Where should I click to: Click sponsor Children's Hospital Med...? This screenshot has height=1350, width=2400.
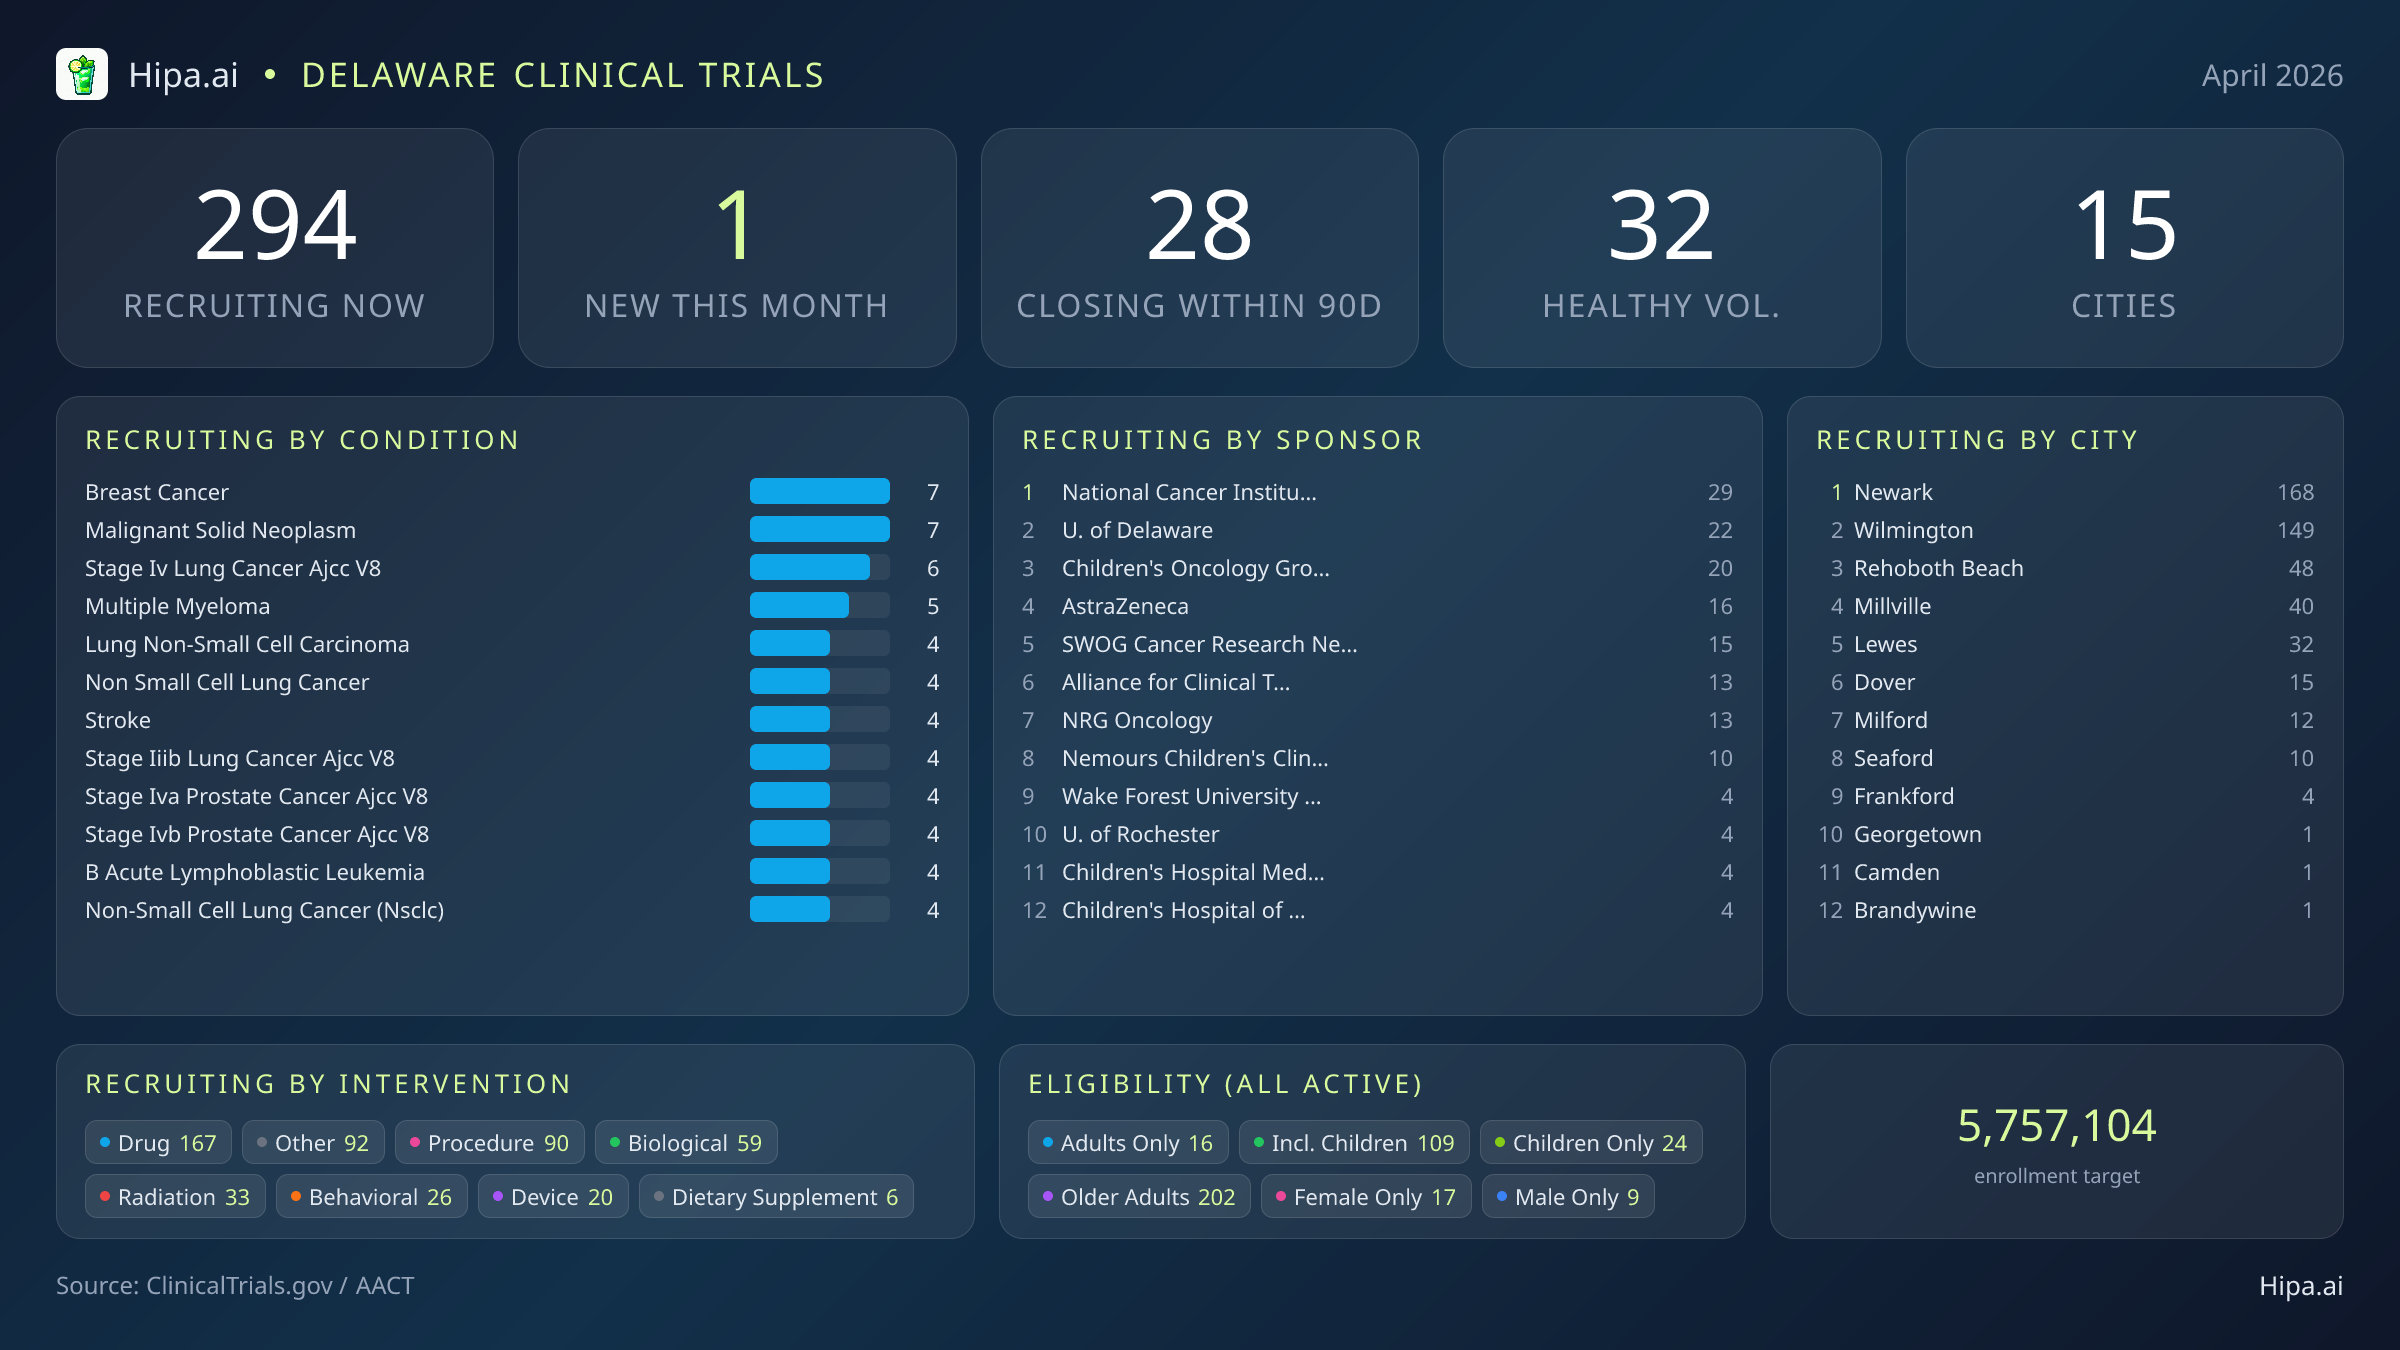tap(1377, 872)
